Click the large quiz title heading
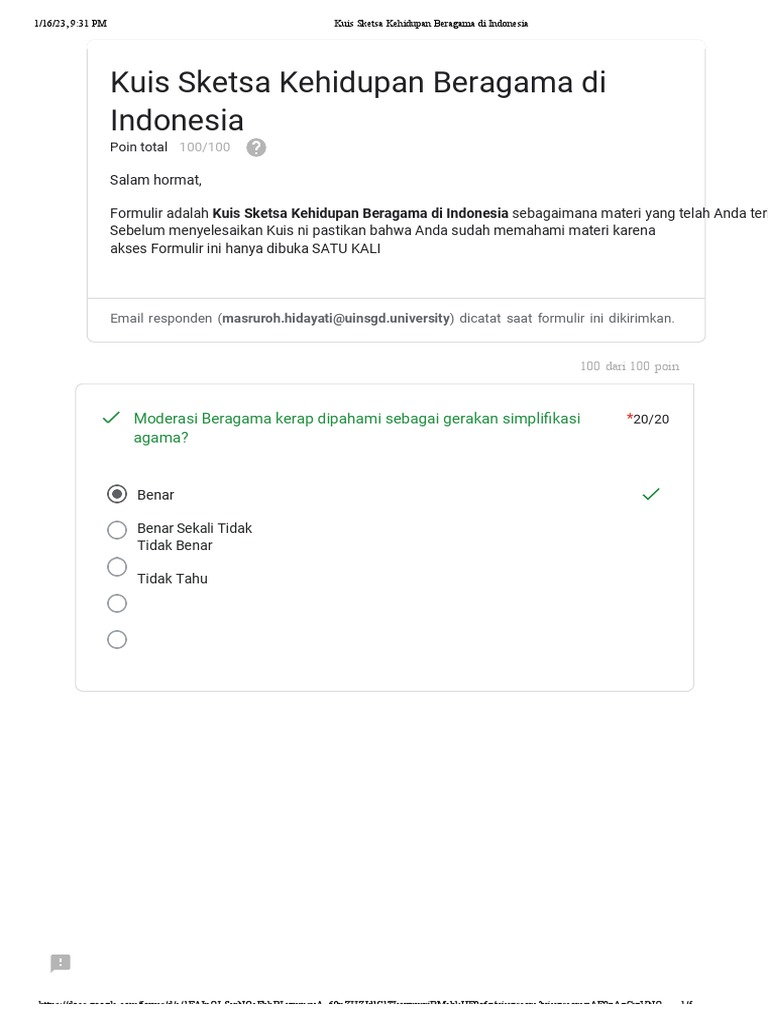This screenshot has height=1024, width=768. click(x=358, y=100)
